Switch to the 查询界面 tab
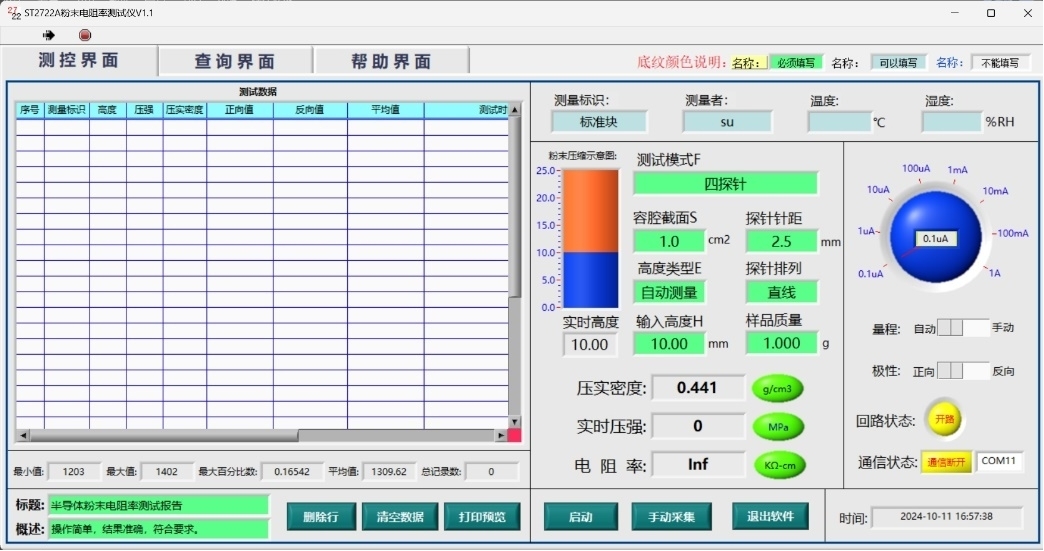Screen dimensions: 1044x551 235,62
